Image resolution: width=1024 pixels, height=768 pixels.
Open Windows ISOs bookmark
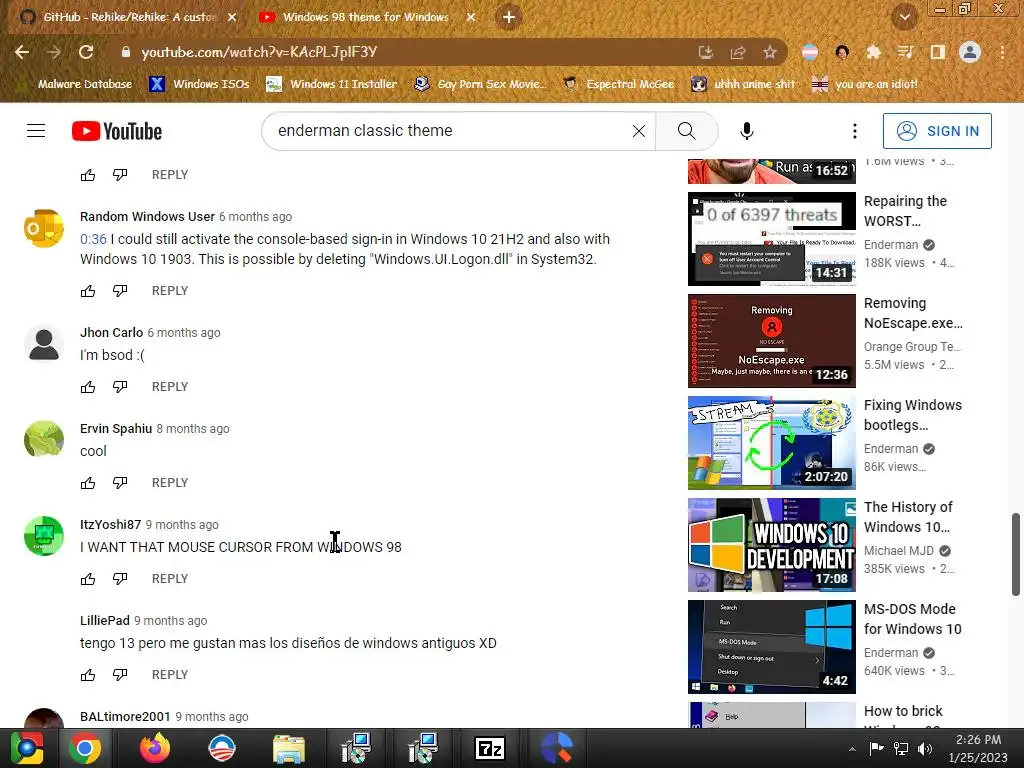point(200,84)
